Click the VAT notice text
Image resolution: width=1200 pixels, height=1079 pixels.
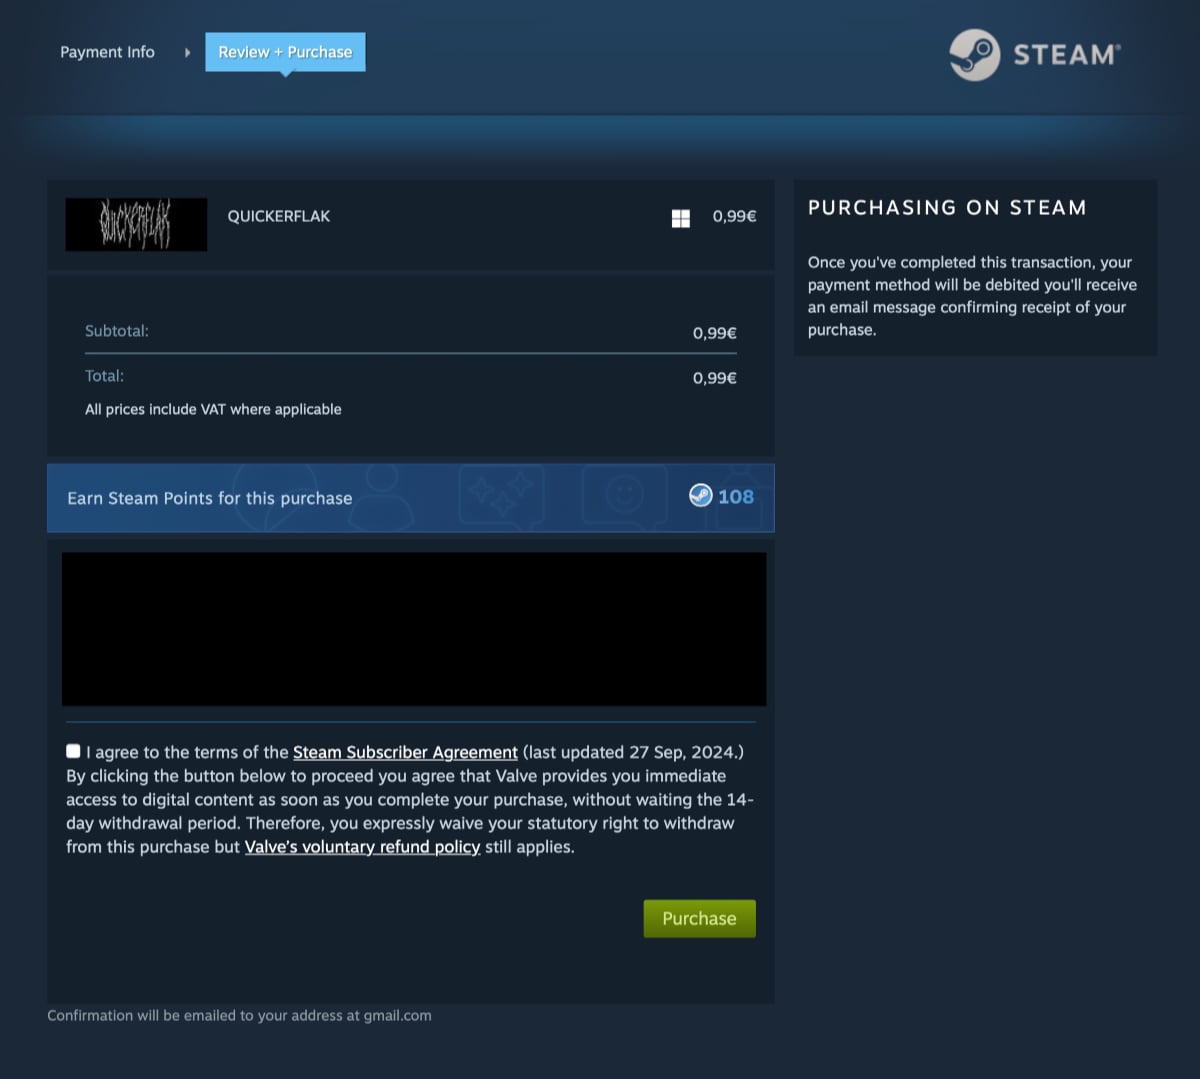click(213, 409)
